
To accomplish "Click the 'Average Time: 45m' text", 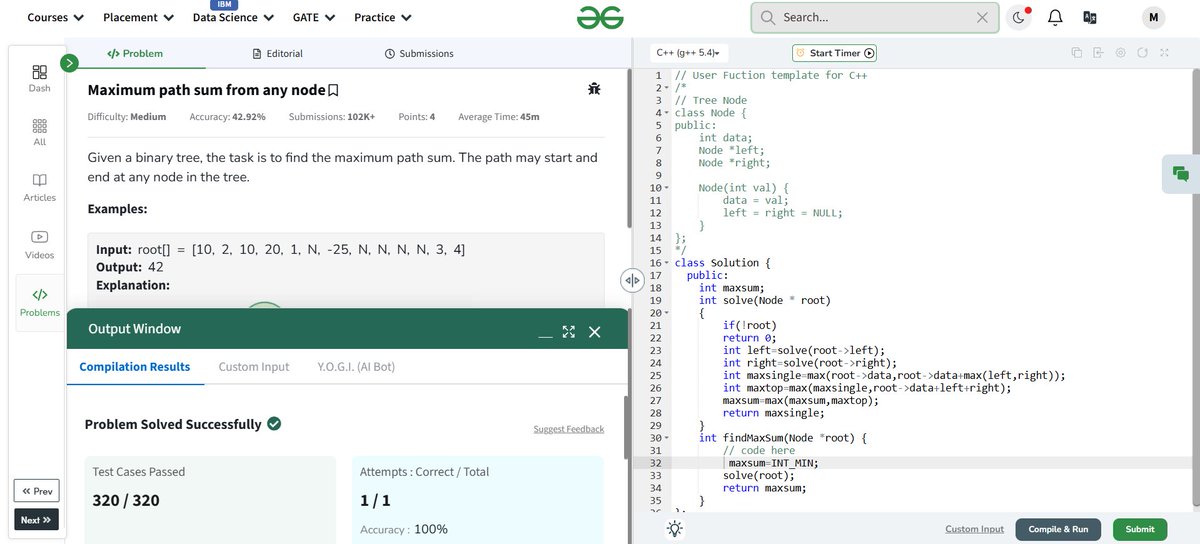I will tap(498, 117).
